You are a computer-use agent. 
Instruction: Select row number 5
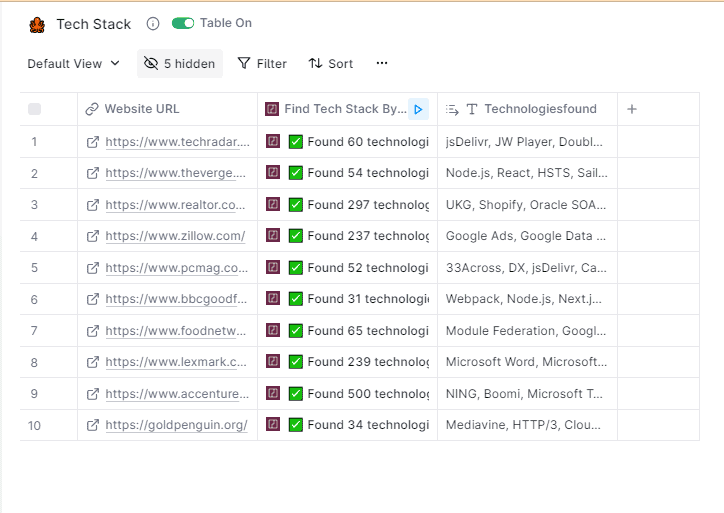click(x=34, y=268)
